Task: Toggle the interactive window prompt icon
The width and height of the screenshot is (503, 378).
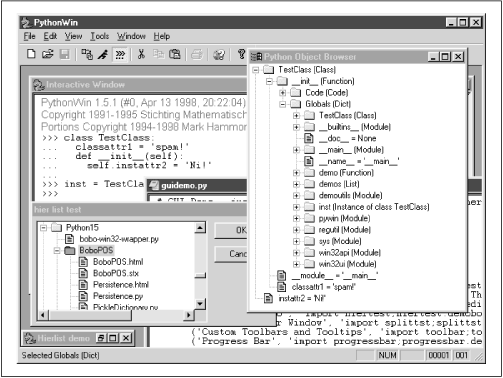Action: pyautogui.click(x=120, y=54)
